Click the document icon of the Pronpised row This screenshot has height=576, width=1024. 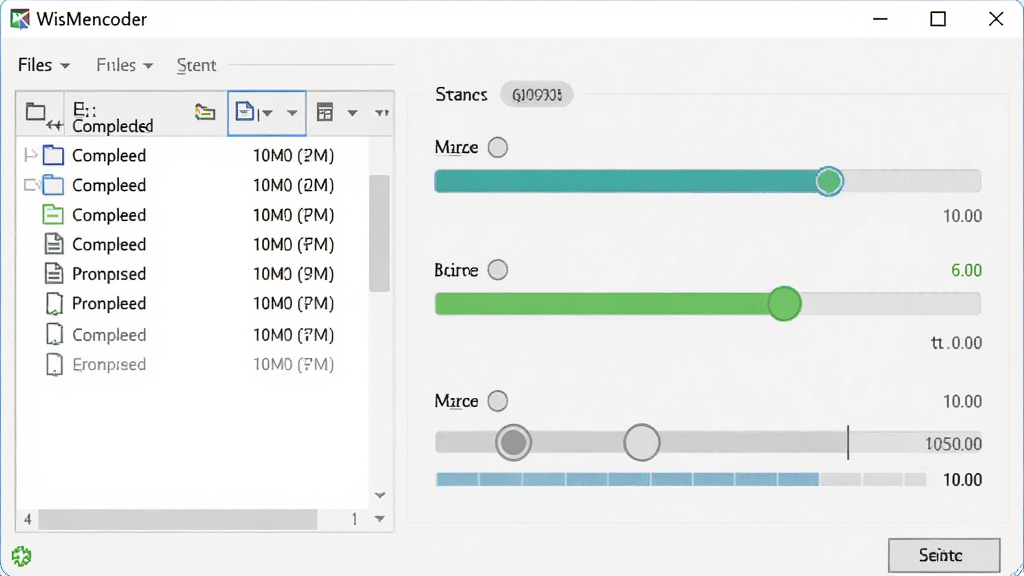click(54, 274)
